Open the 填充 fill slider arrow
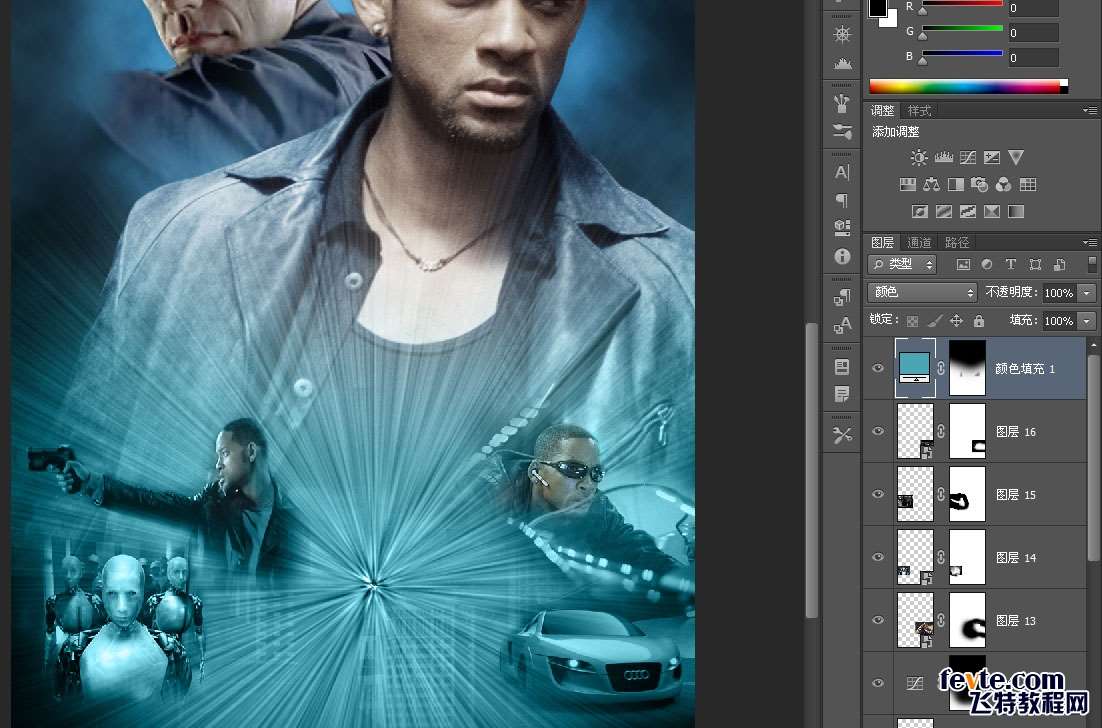This screenshot has height=728, width=1102. [1087, 321]
